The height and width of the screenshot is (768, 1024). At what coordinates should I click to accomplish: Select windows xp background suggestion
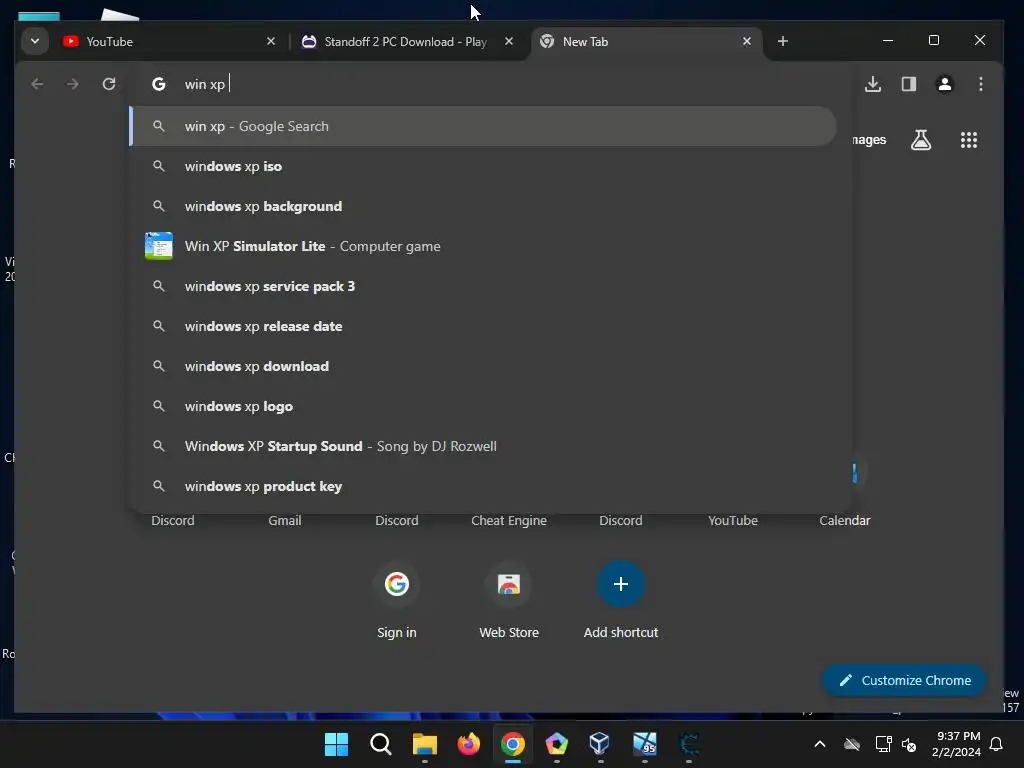pos(483,206)
